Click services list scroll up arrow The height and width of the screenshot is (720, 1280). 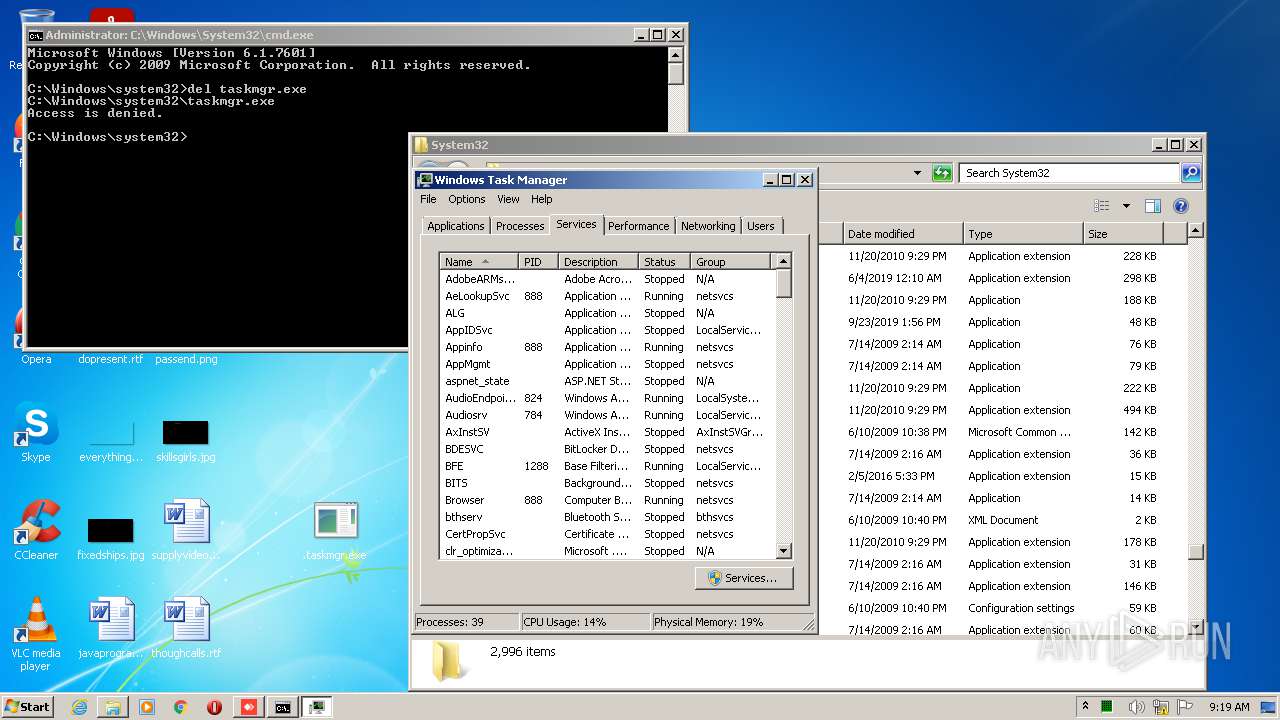784,262
